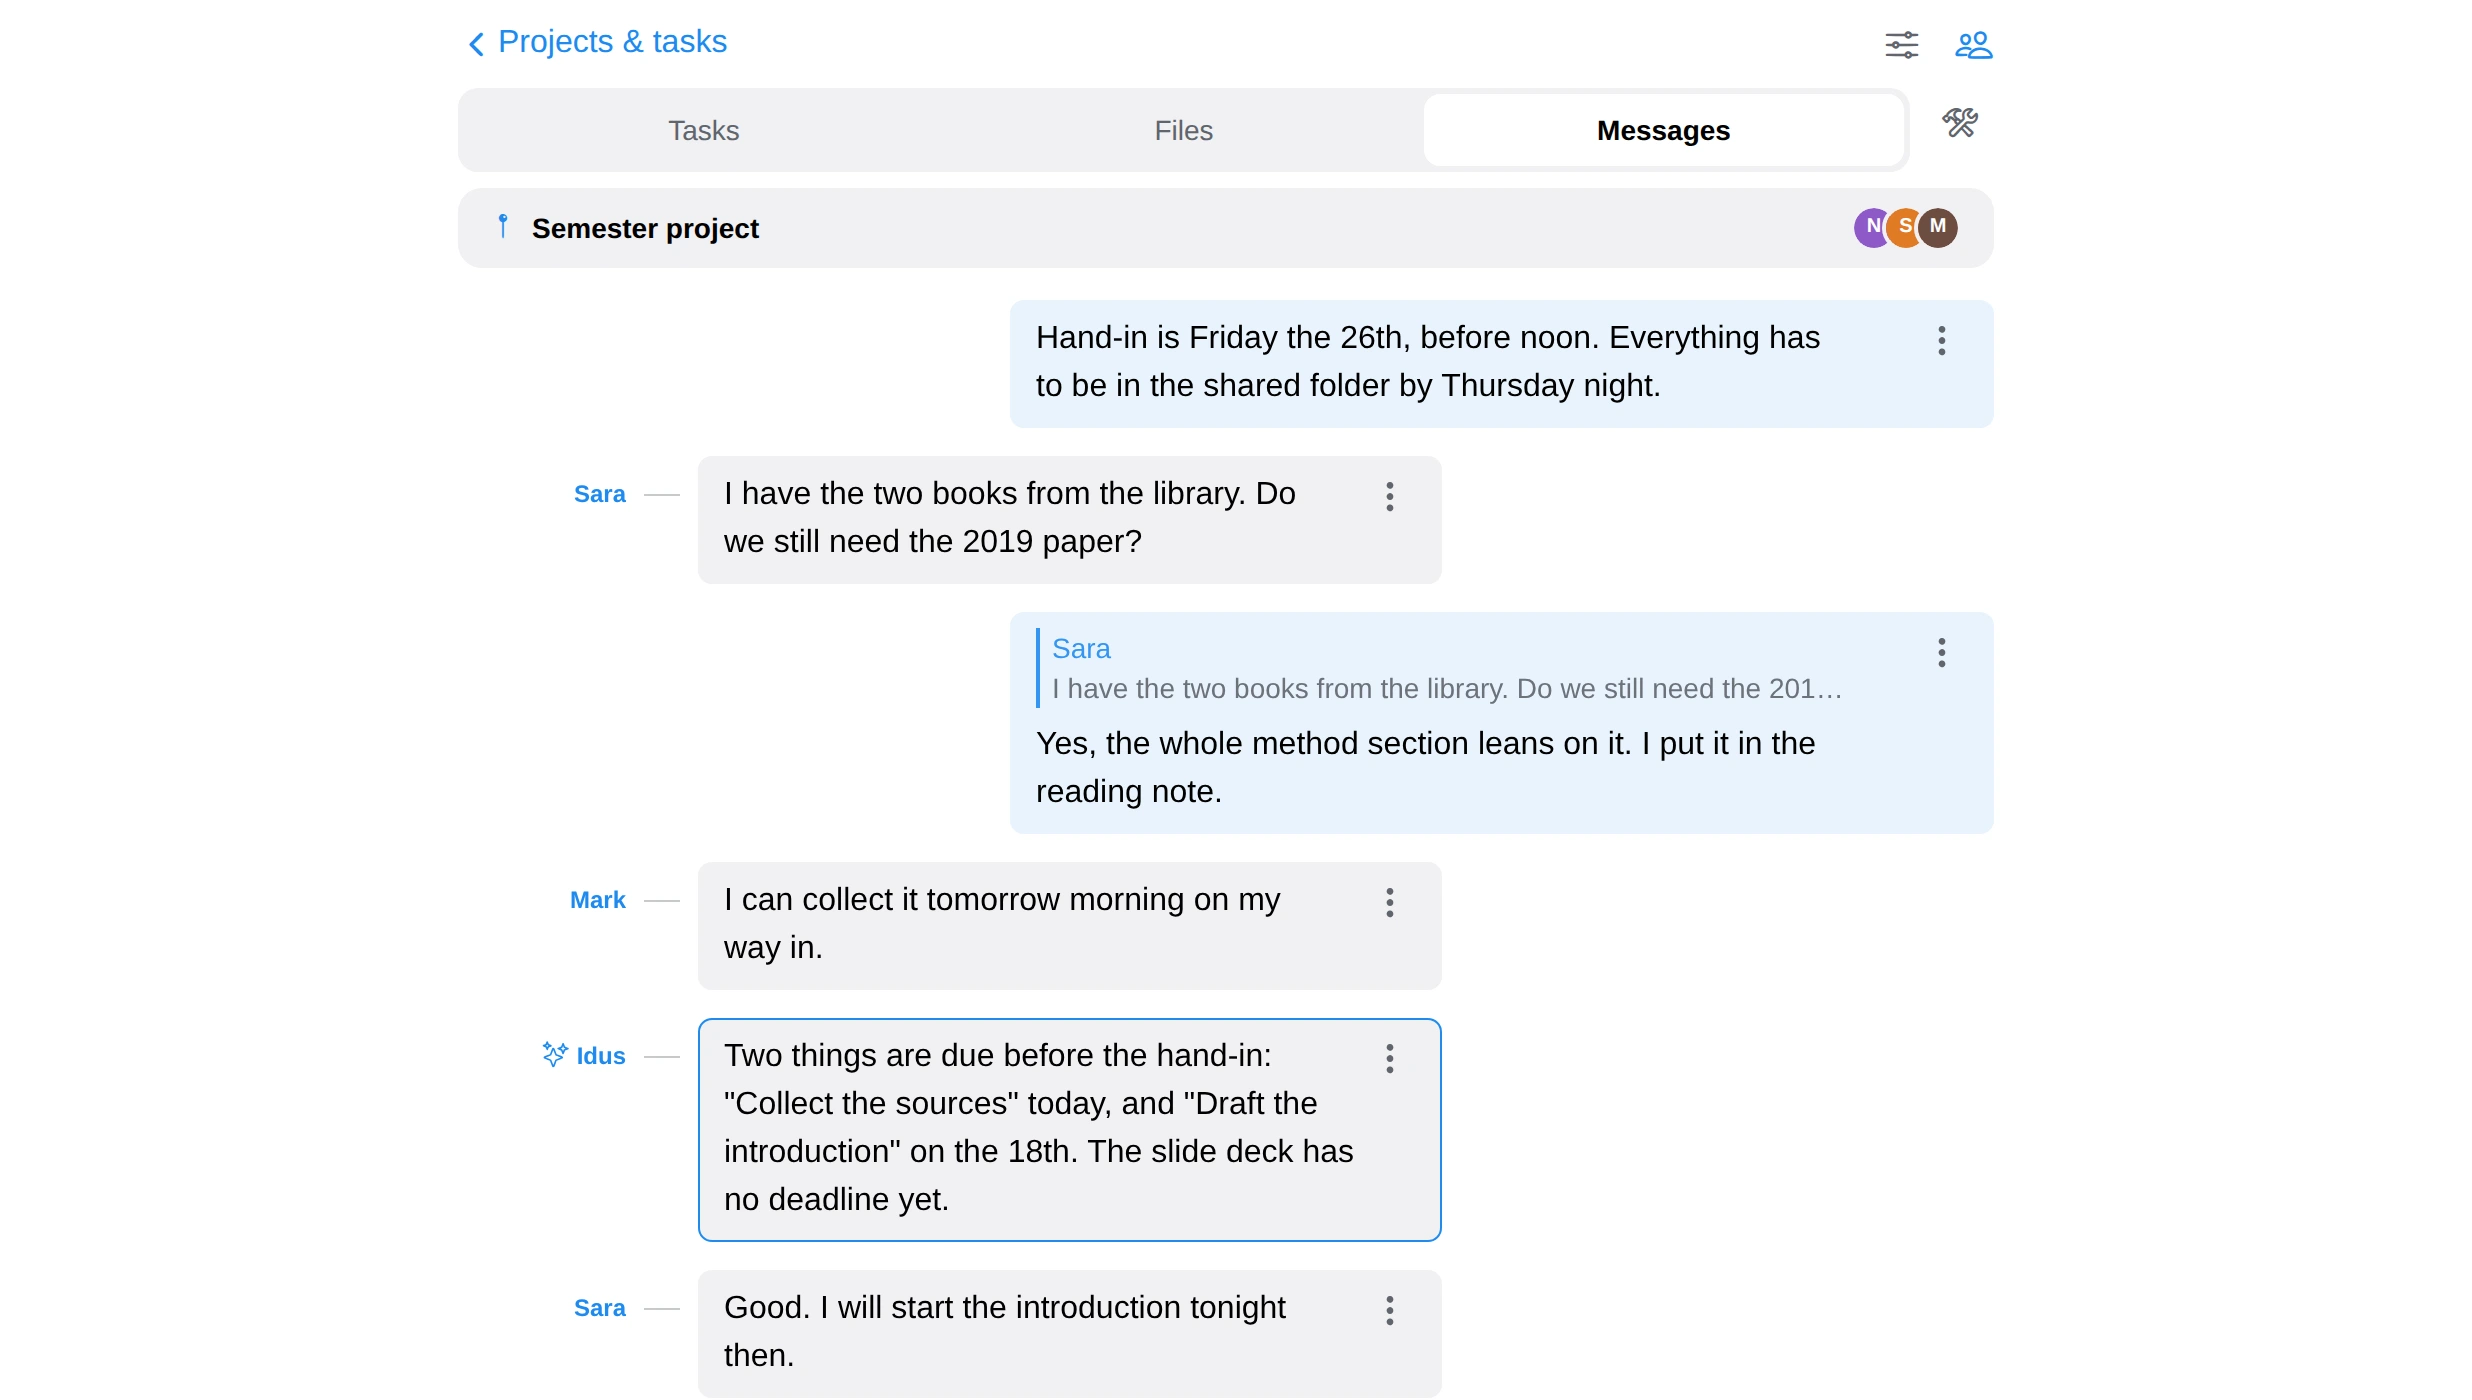Open options menu for the Hand-in Friday message
The height and width of the screenshot is (1400, 2472).
point(1941,341)
